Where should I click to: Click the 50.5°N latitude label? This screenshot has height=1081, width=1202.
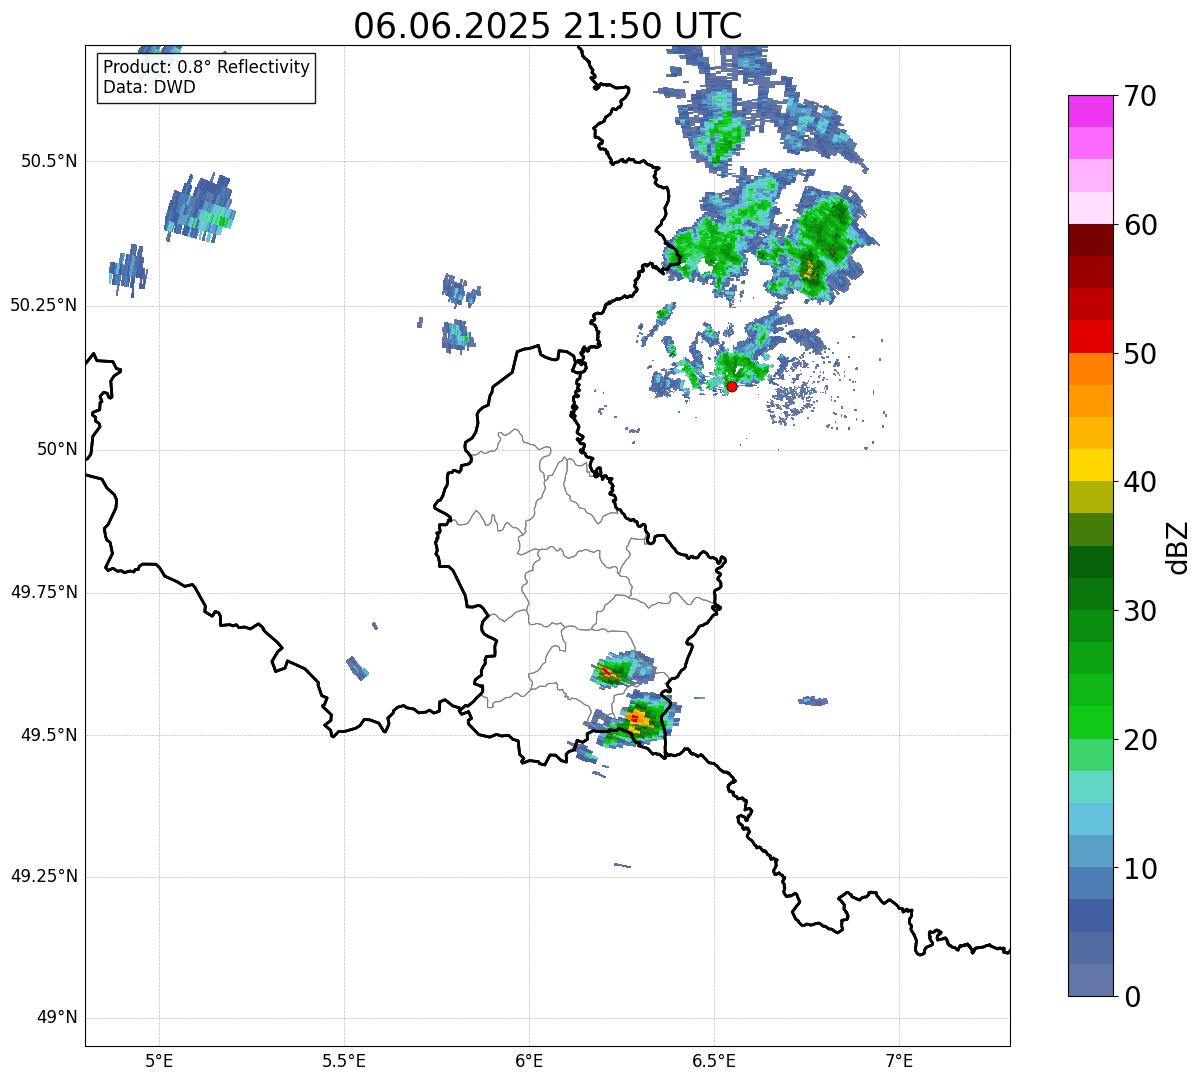[x=49, y=161]
